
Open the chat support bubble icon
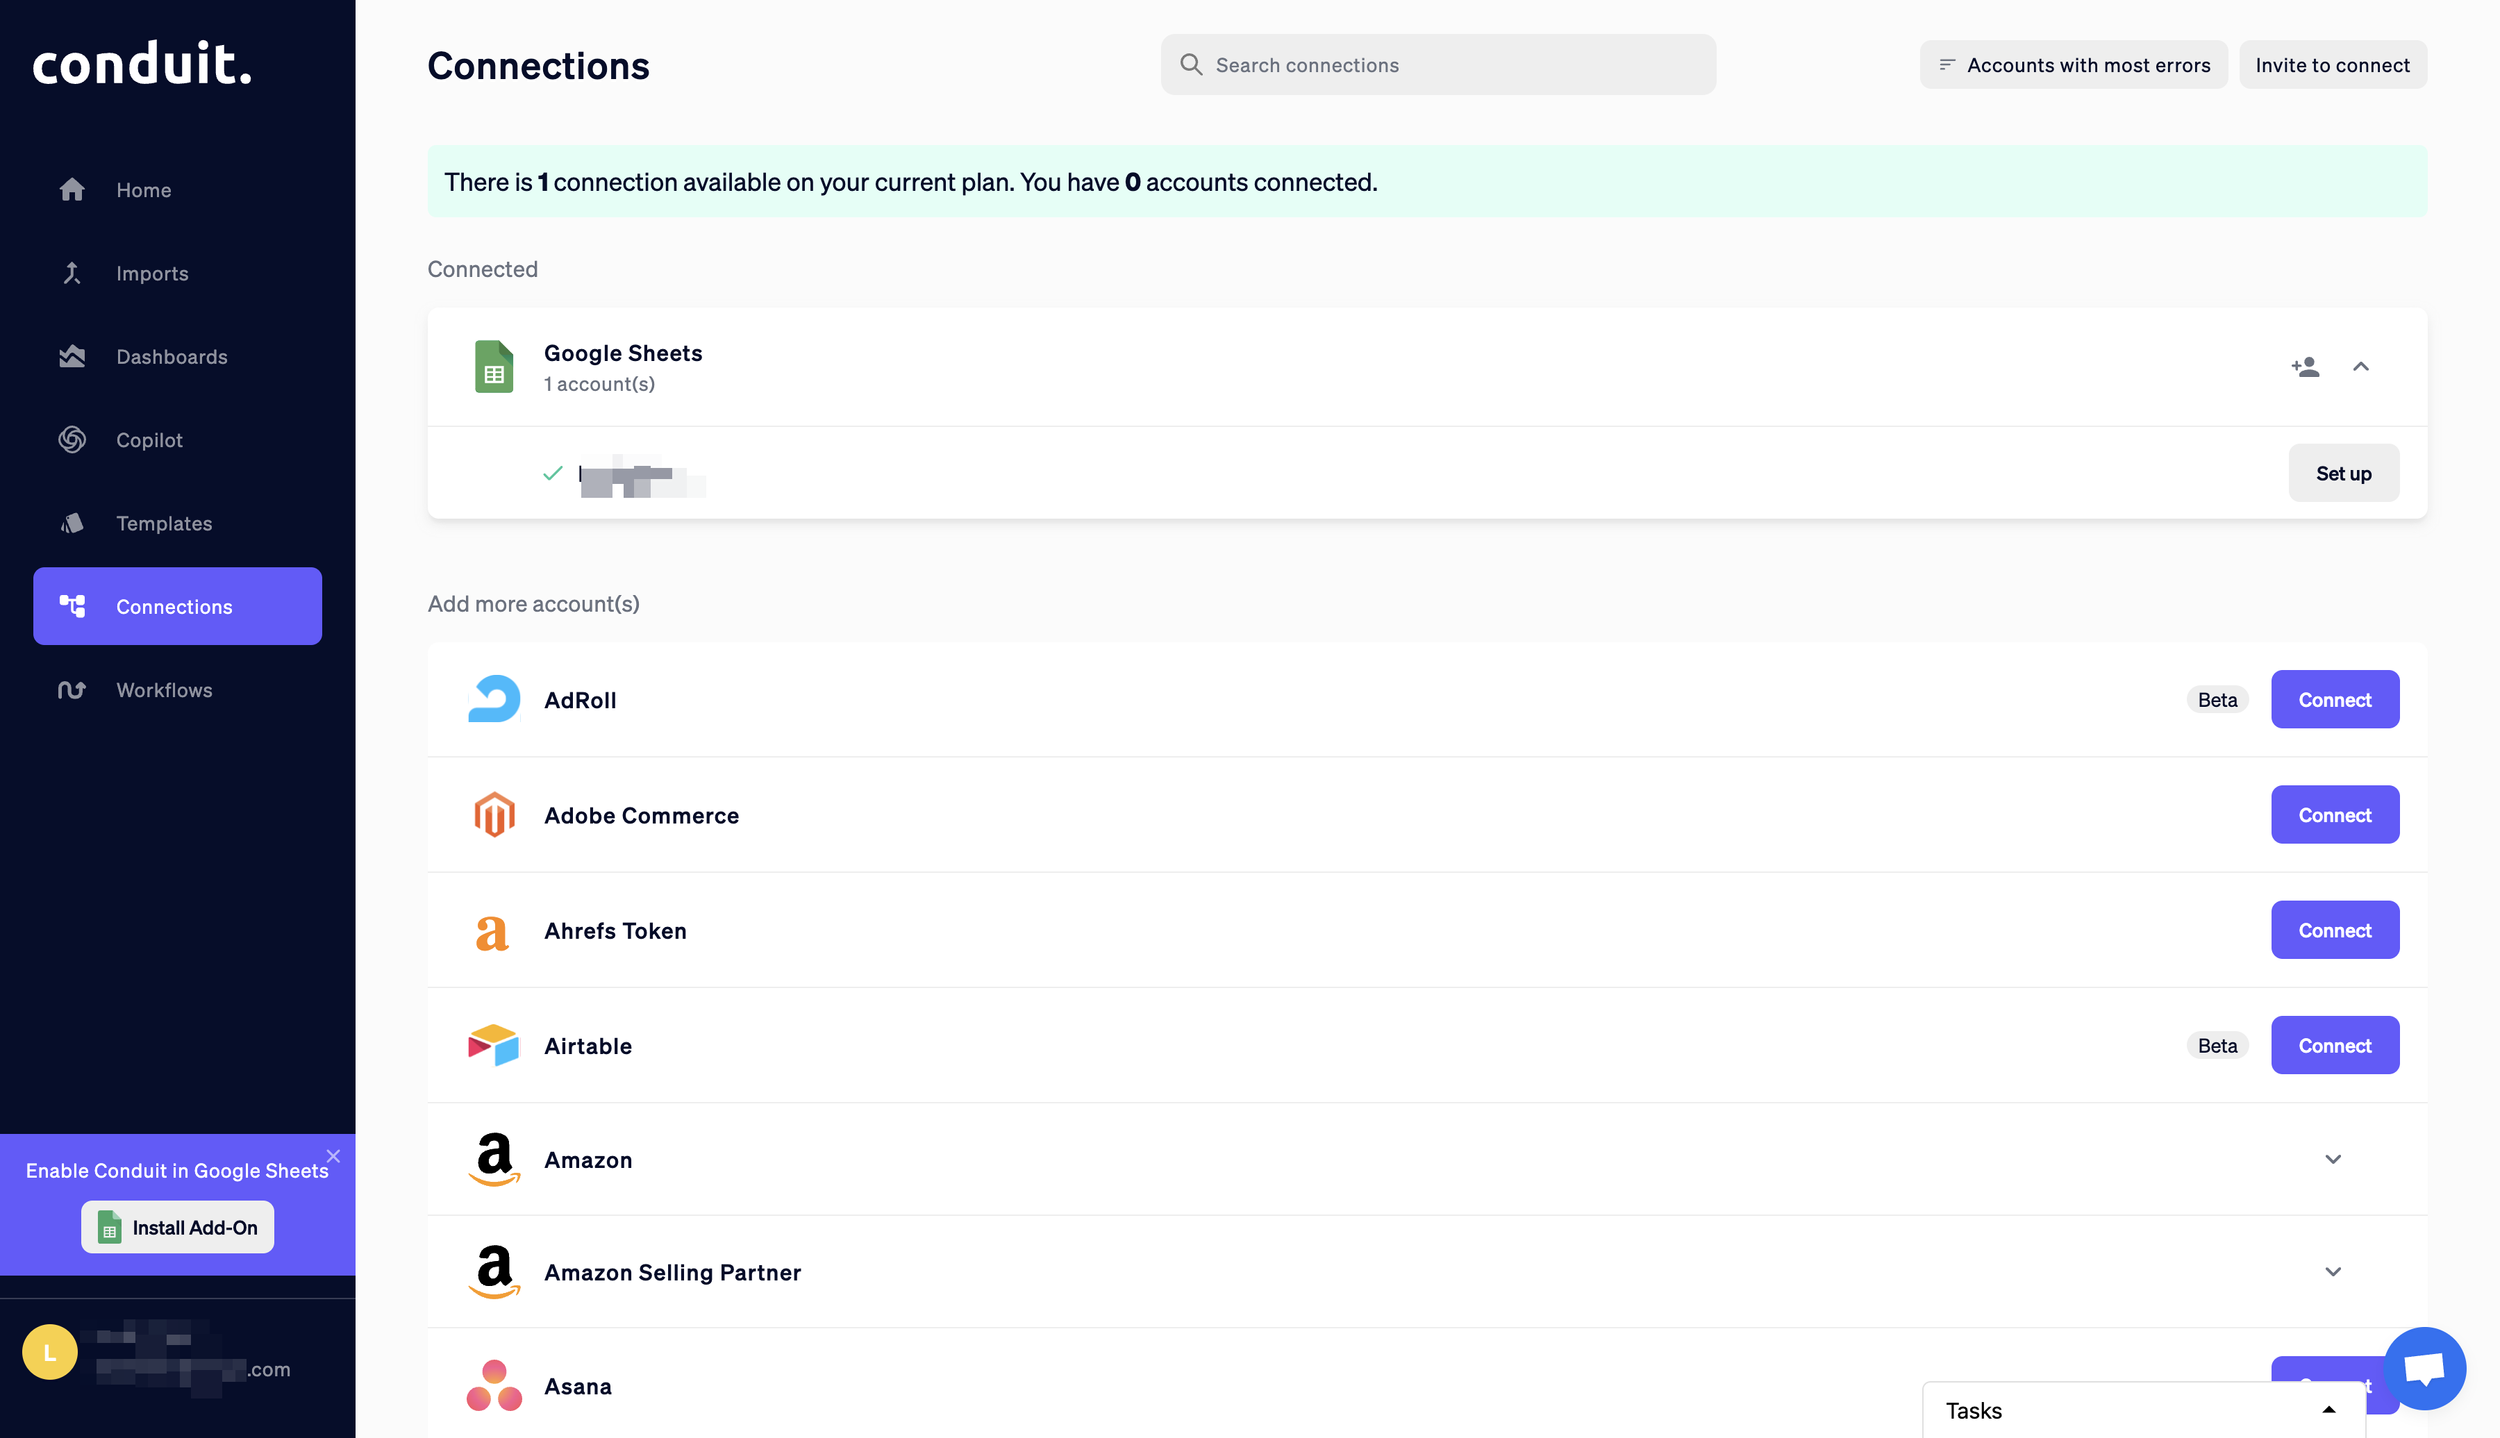click(2424, 1368)
